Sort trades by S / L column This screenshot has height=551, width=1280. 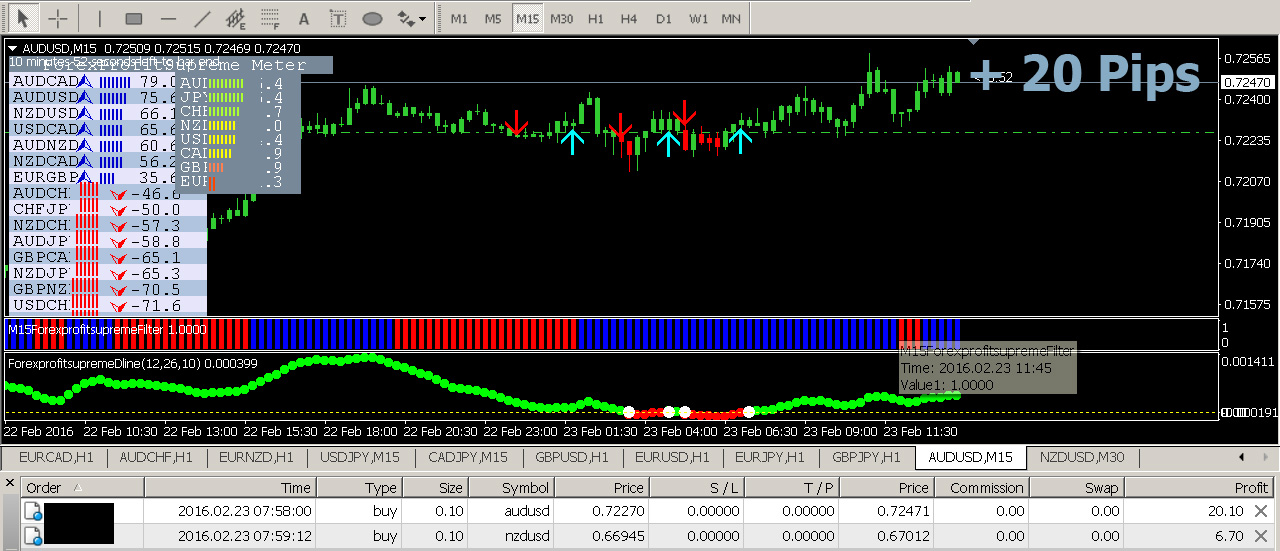click(x=698, y=488)
